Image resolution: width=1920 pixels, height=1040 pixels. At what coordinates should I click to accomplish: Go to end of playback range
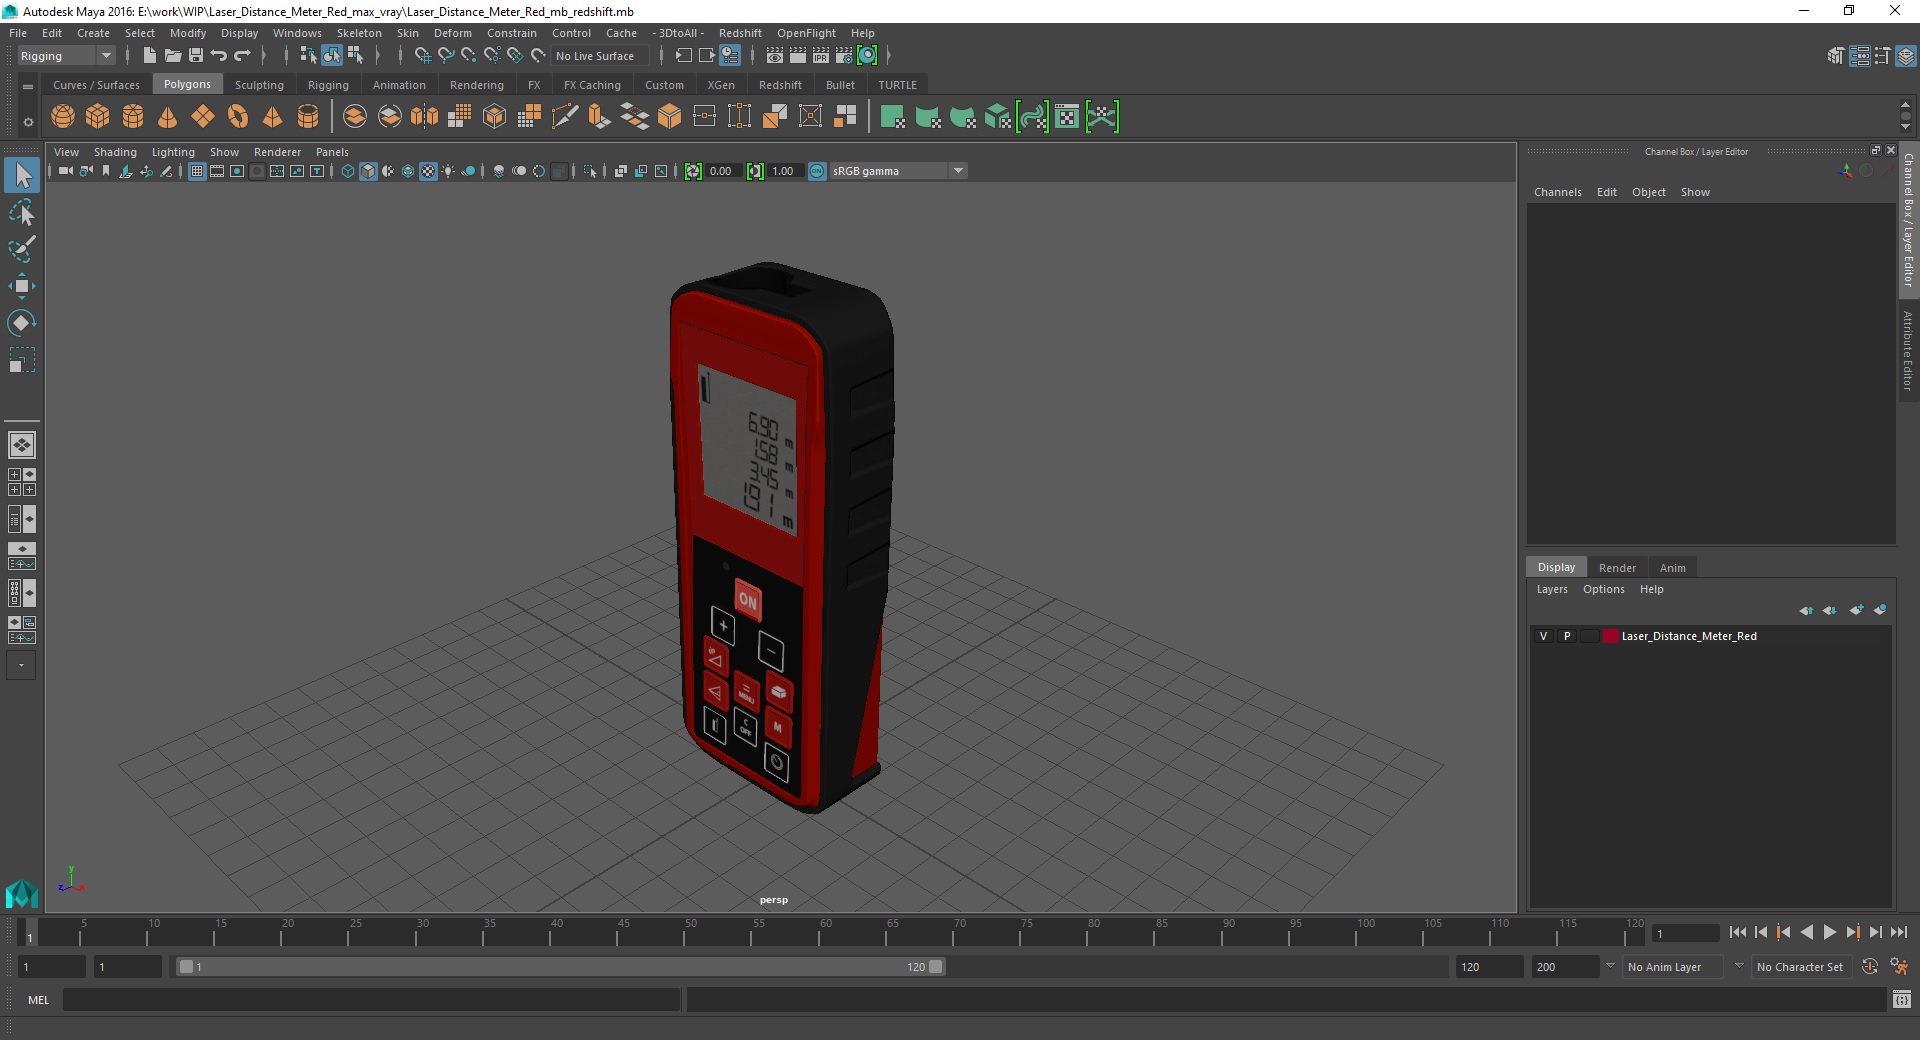[1899, 932]
